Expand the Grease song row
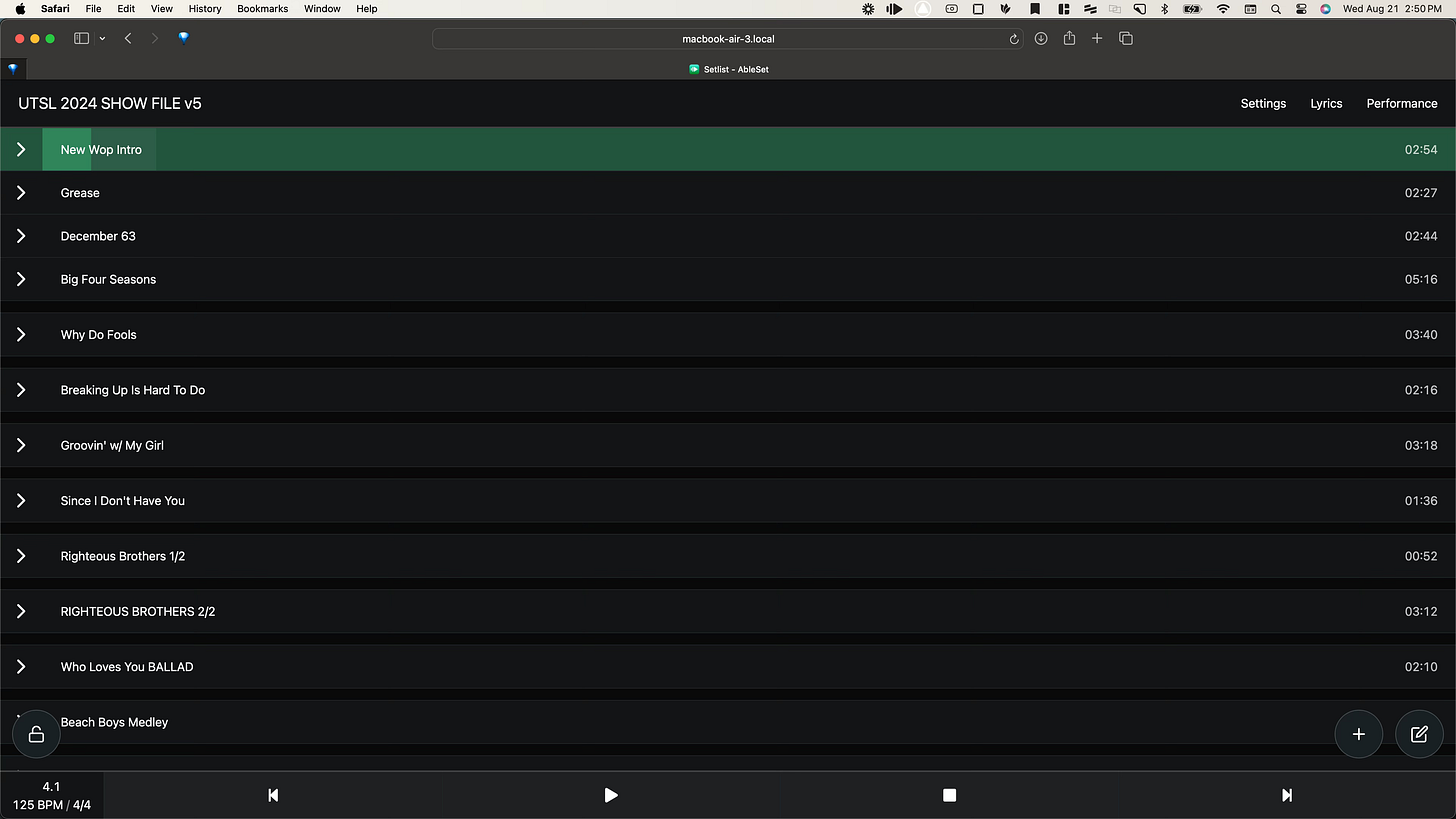Viewport: 1456px width, 819px height. pyautogui.click(x=21, y=193)
